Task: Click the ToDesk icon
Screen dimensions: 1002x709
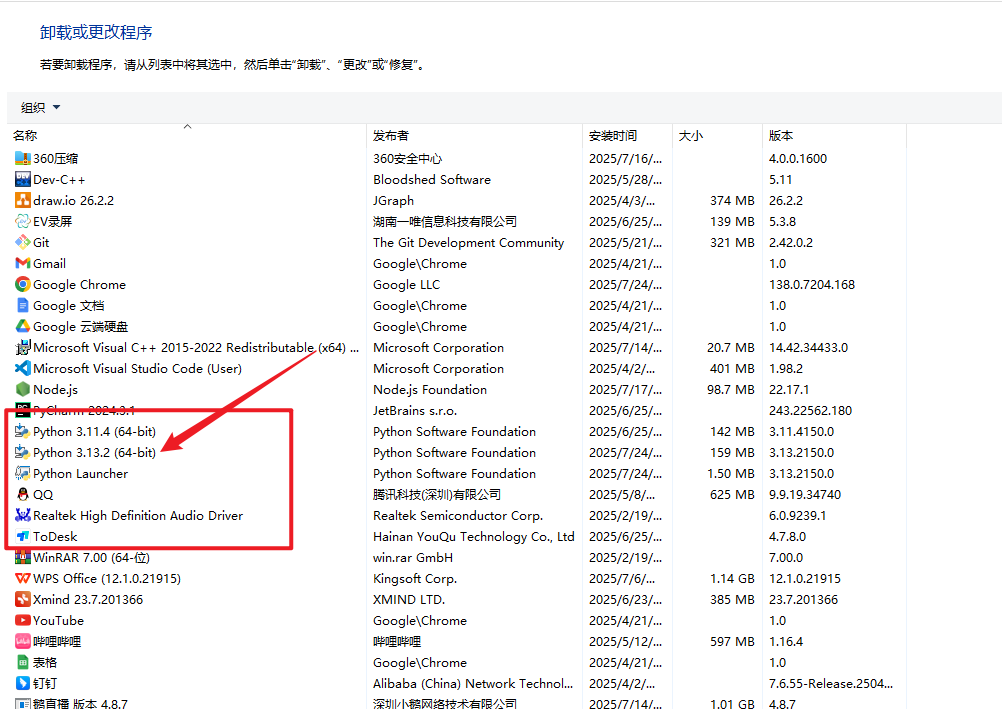Action: (22, 536)
